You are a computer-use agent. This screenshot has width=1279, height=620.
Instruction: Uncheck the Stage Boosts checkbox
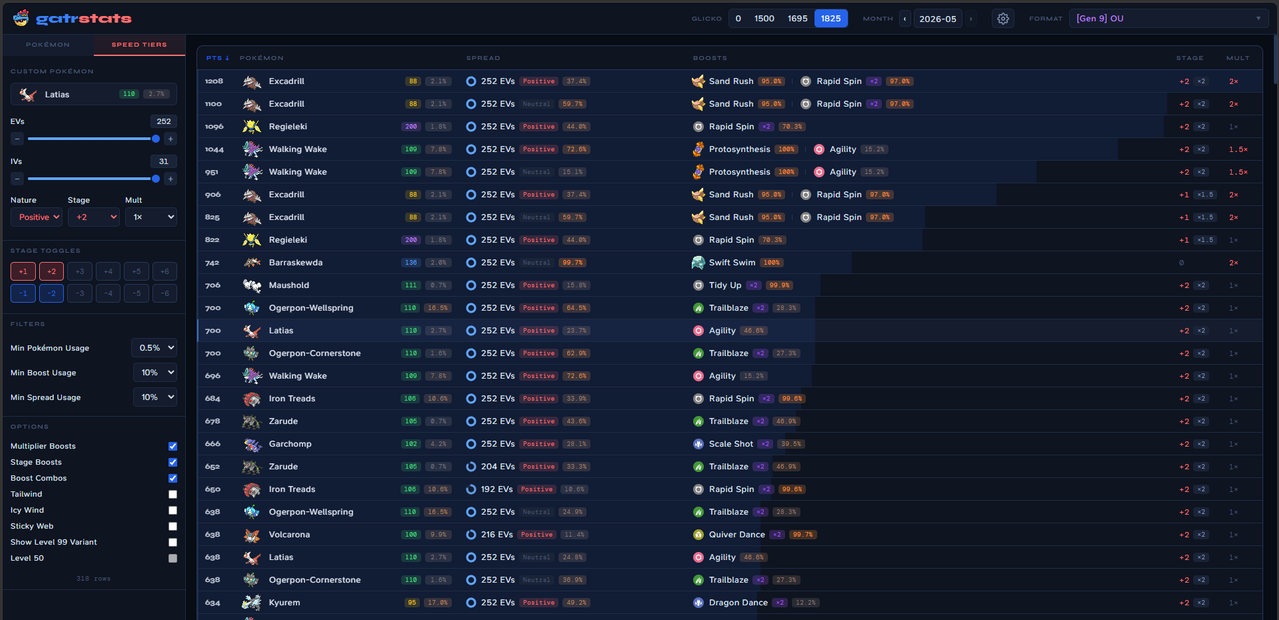pyautogui.click(x=173, y=462)
